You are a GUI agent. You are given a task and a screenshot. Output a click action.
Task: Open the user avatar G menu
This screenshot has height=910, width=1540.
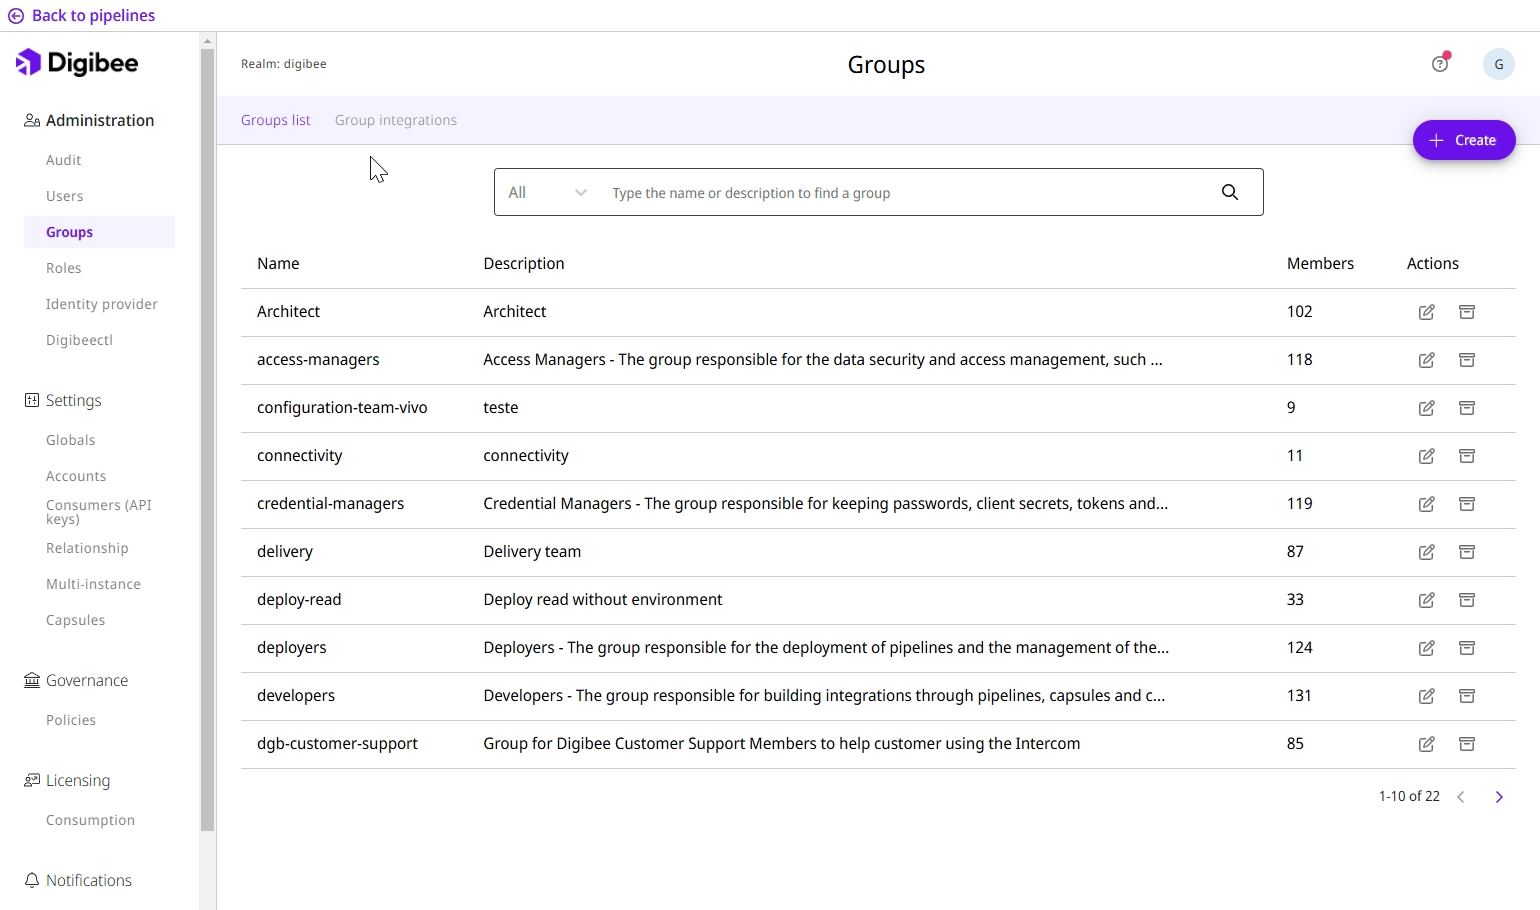tap(1498, 64)
